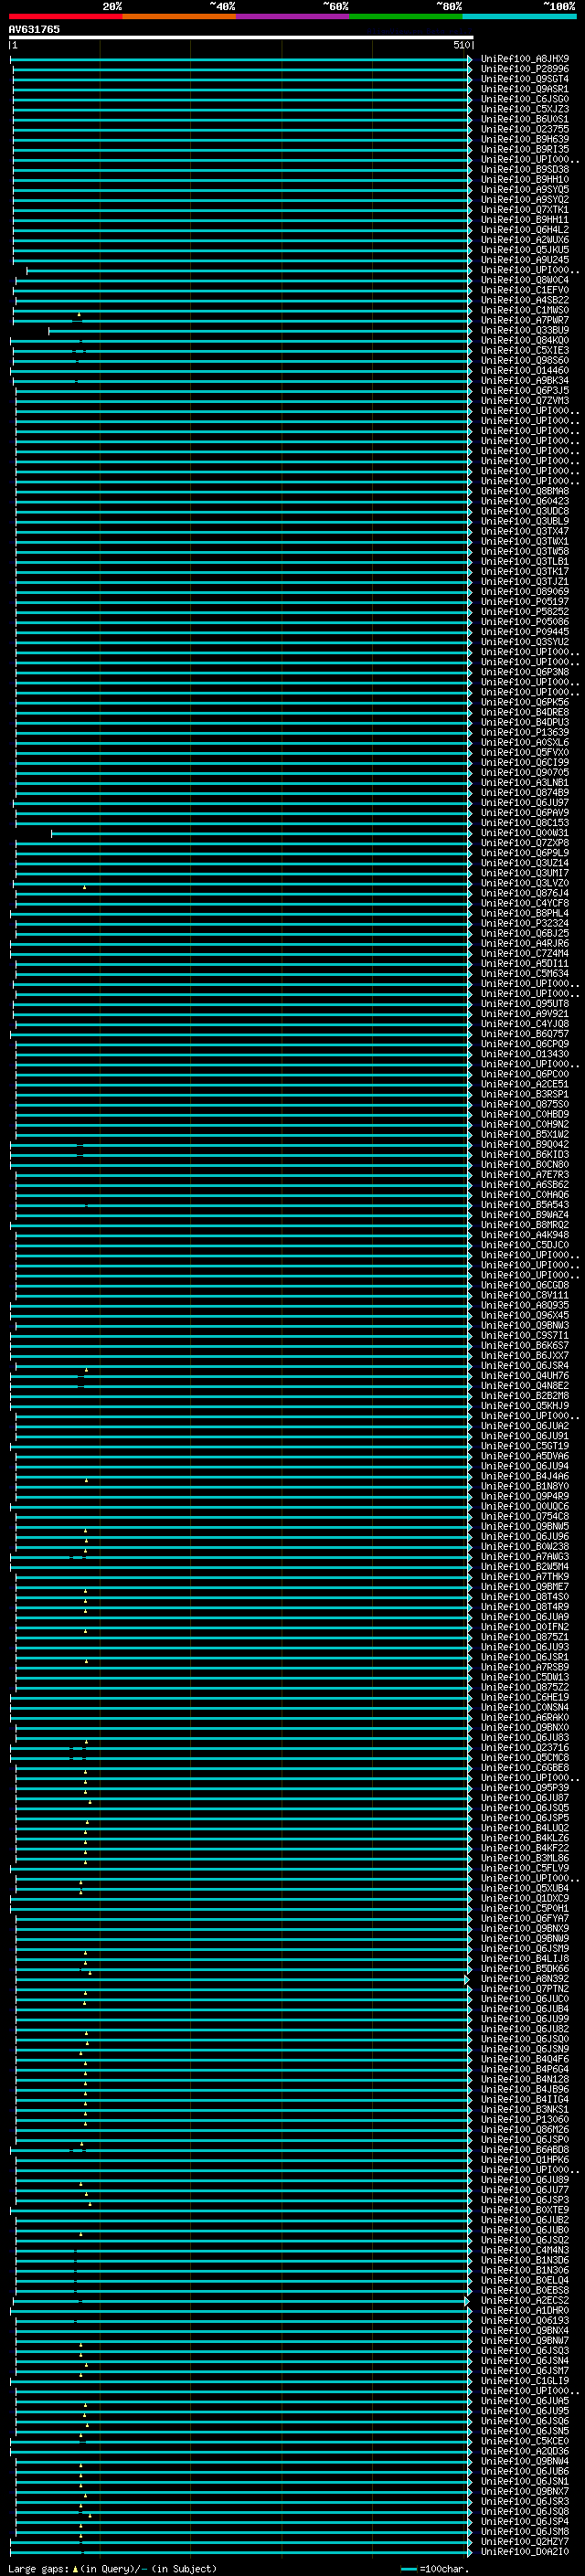The image size is (585, 2576).
Task: Select hit label UniRef100_C5XIE3
Action: (525, 350)
